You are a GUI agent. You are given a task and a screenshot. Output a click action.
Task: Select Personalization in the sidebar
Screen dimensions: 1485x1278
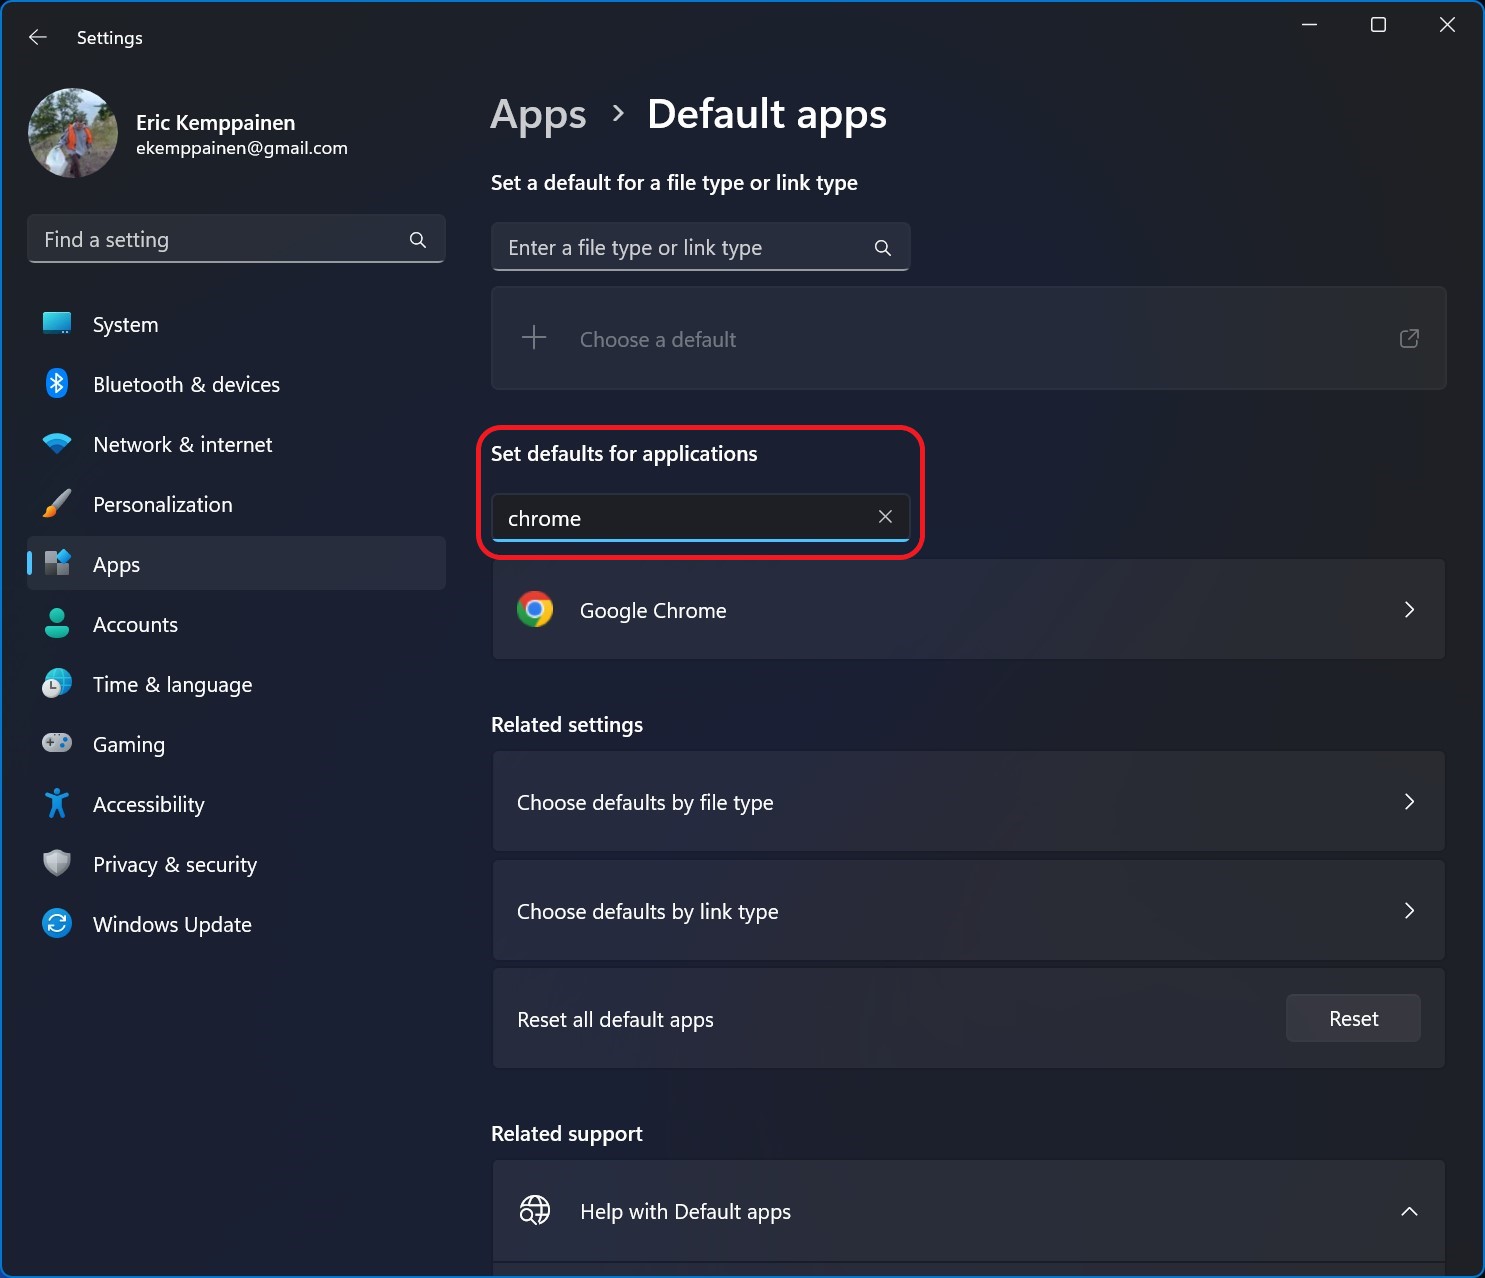pos(236,505)
